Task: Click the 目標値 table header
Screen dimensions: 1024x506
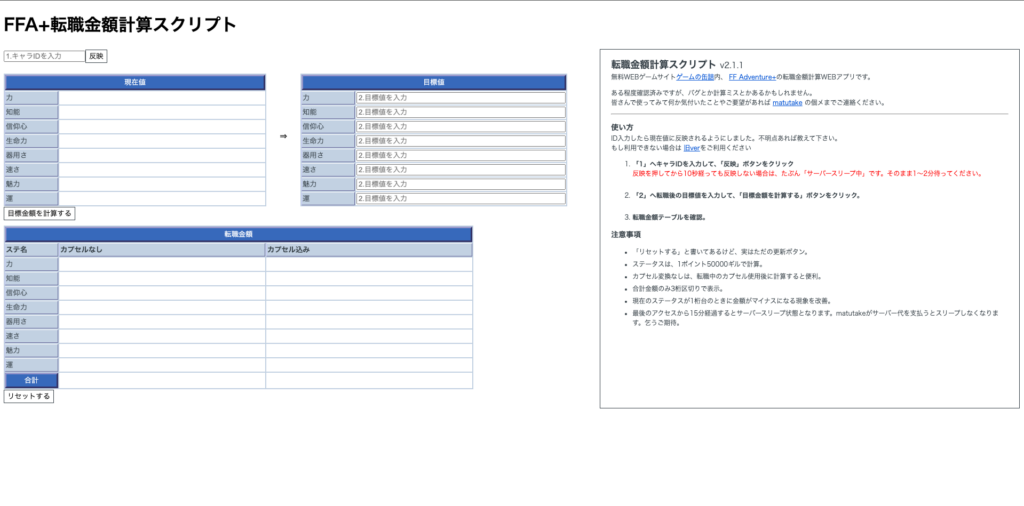Action: click(x=434, y=82)
